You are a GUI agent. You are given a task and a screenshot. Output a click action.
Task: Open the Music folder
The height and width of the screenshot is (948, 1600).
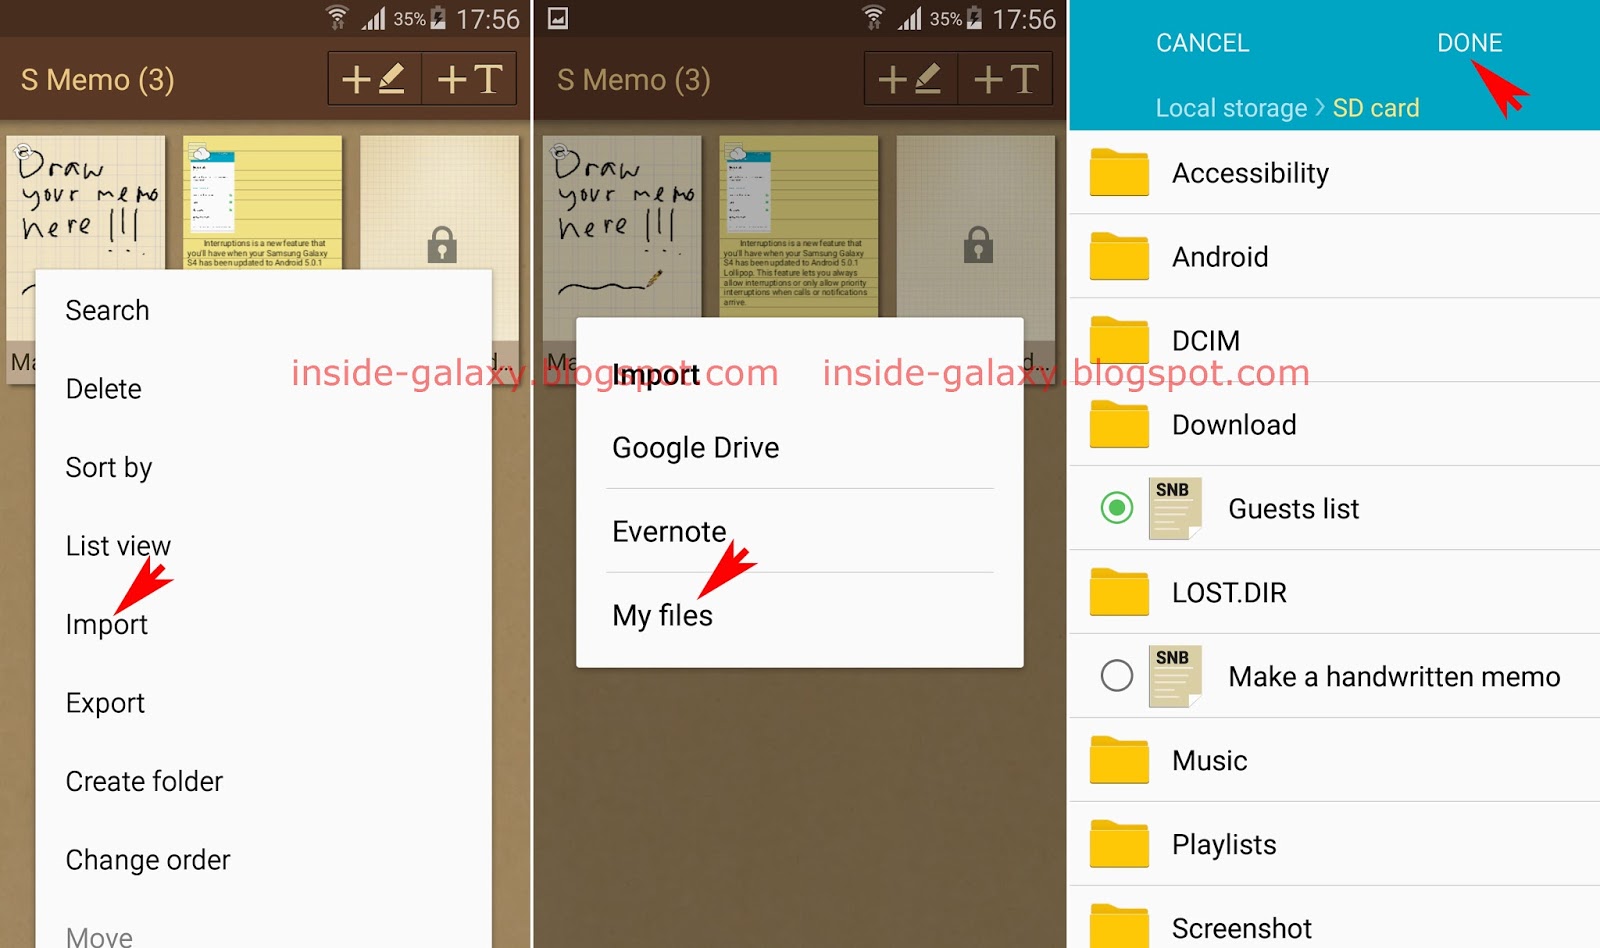tap(1335, 761)
